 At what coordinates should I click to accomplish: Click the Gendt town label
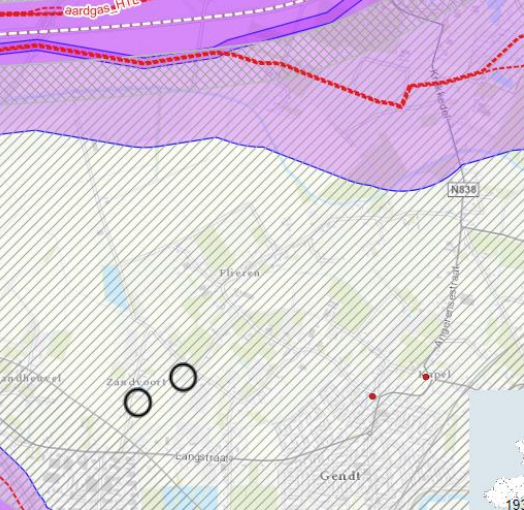point(341,476)
